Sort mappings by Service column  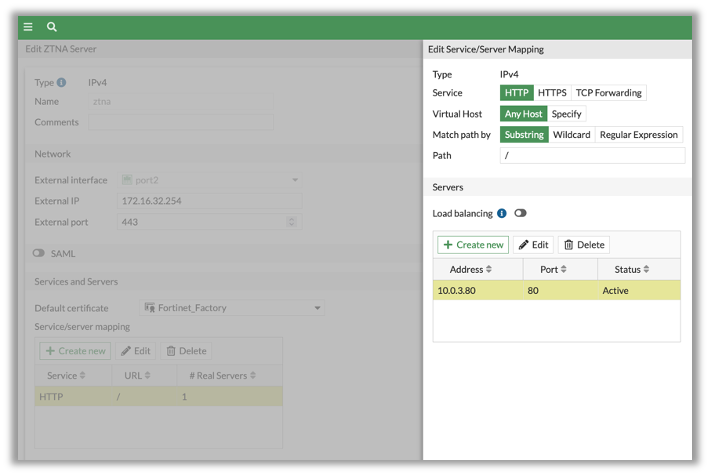82,375
